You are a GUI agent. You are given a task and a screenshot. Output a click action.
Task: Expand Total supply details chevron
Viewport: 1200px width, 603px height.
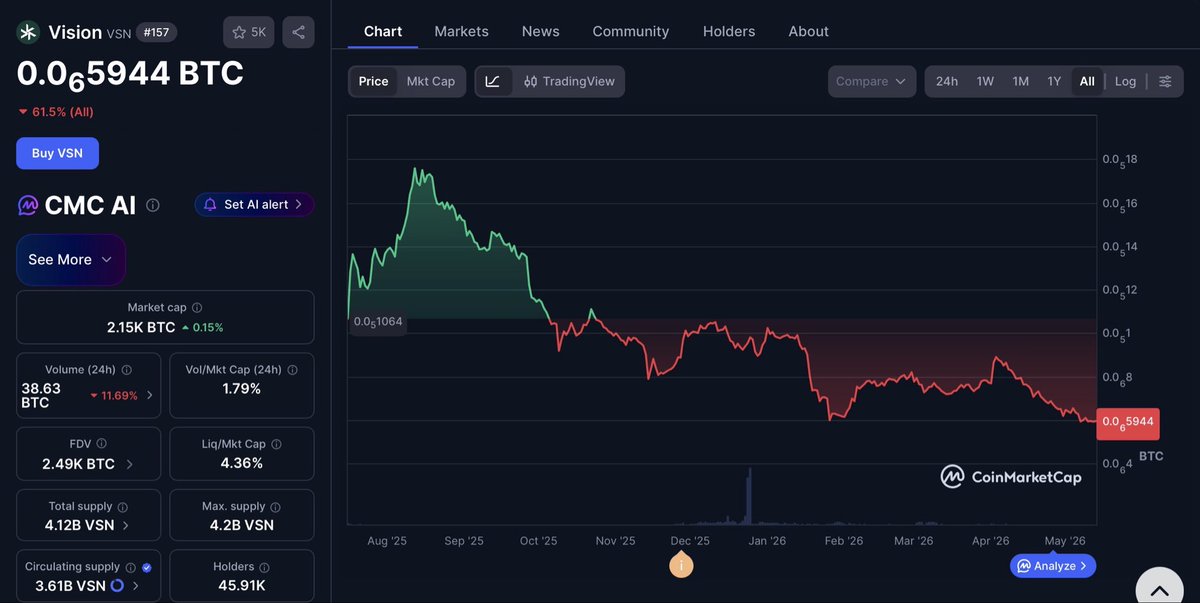tap(126, 525)
